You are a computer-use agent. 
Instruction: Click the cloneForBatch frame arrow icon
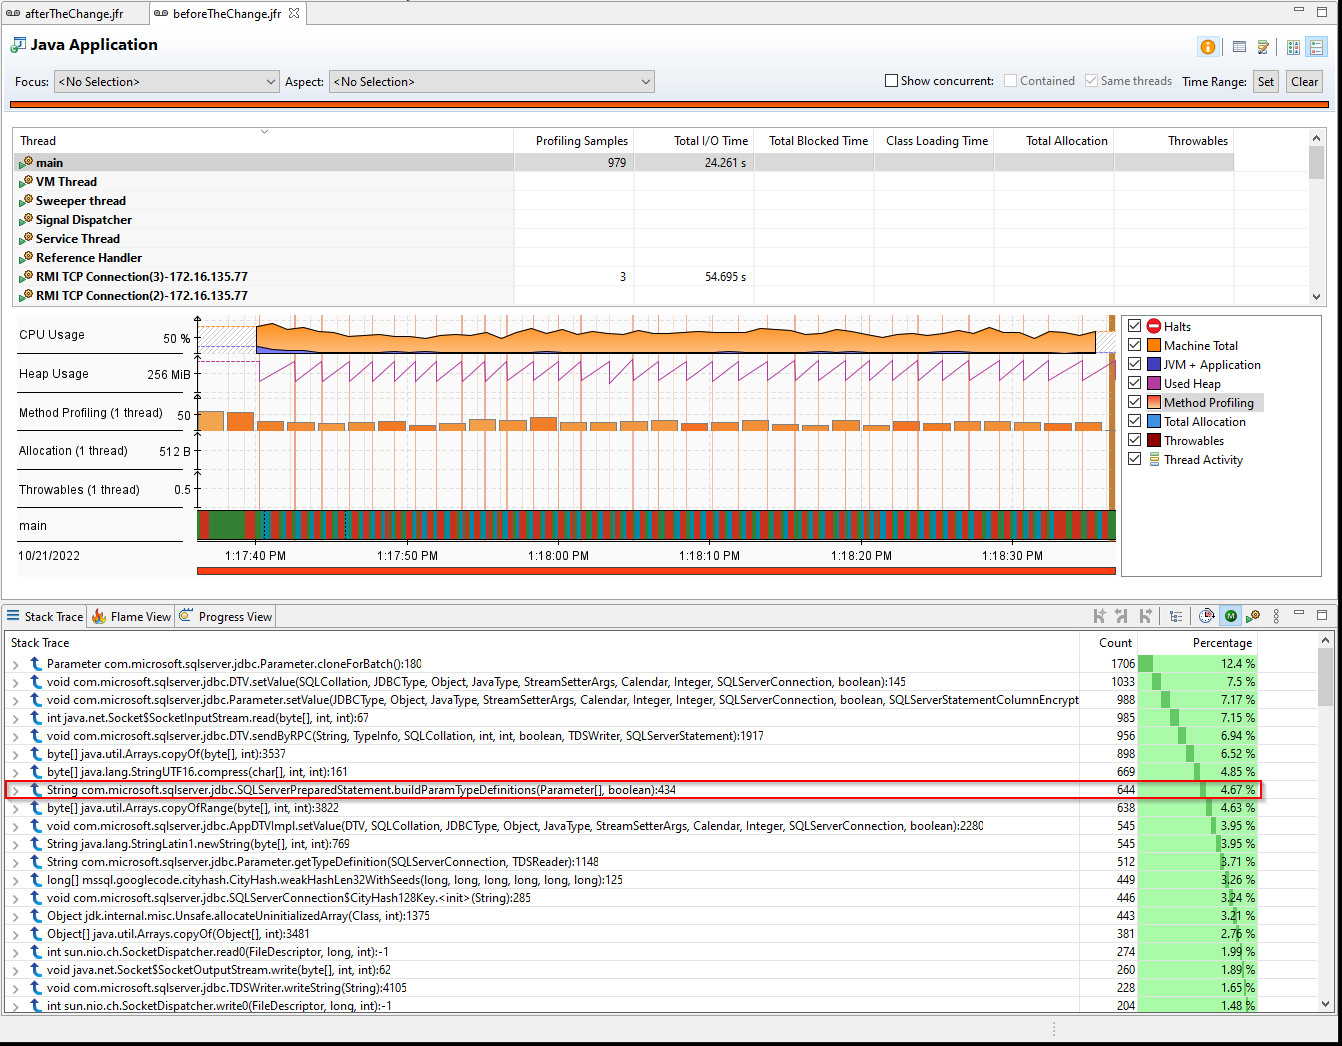(x=36, y=663)
